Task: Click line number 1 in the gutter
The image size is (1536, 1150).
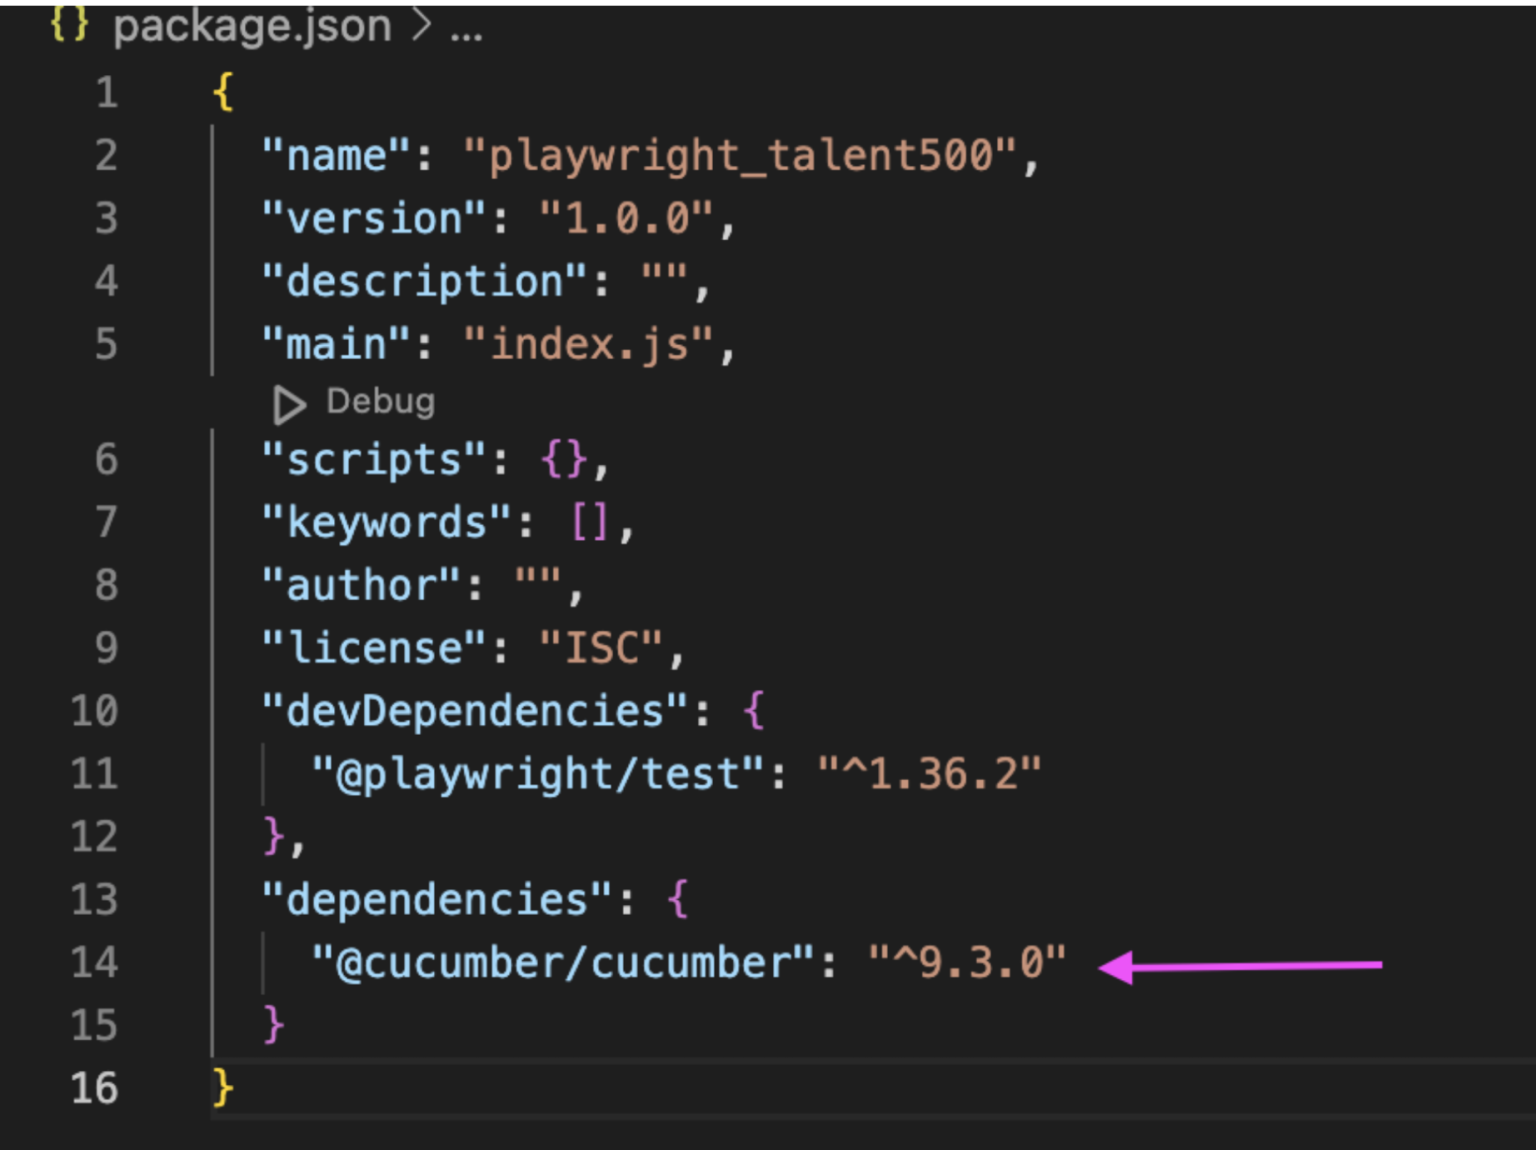Action: tap(108, 92)
